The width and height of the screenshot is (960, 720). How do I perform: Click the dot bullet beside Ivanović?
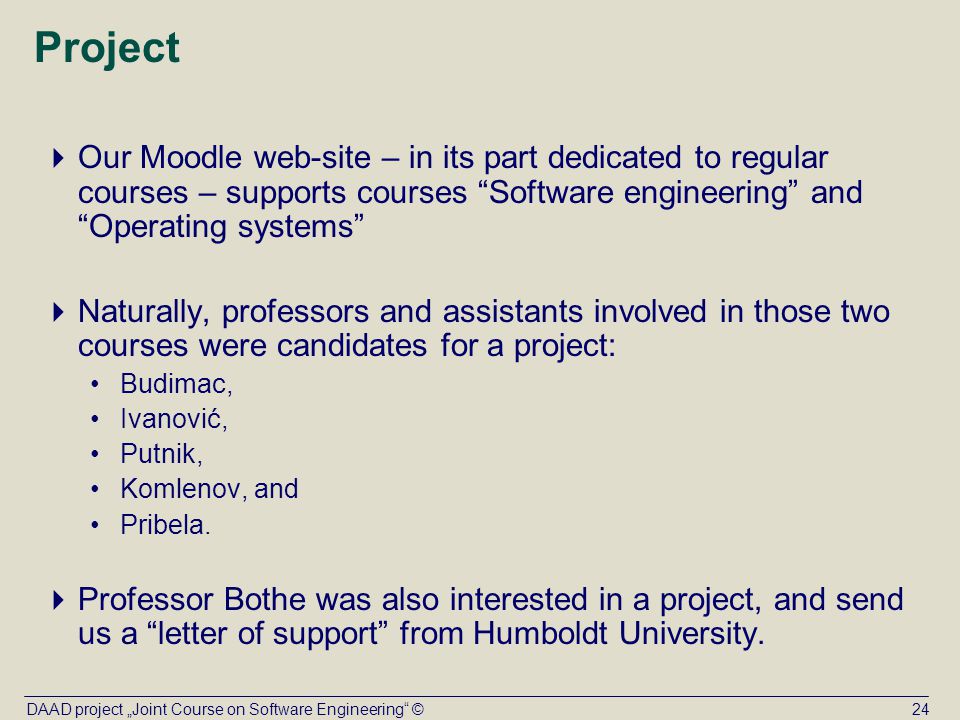pyautogui.click(x=94, y=419)
